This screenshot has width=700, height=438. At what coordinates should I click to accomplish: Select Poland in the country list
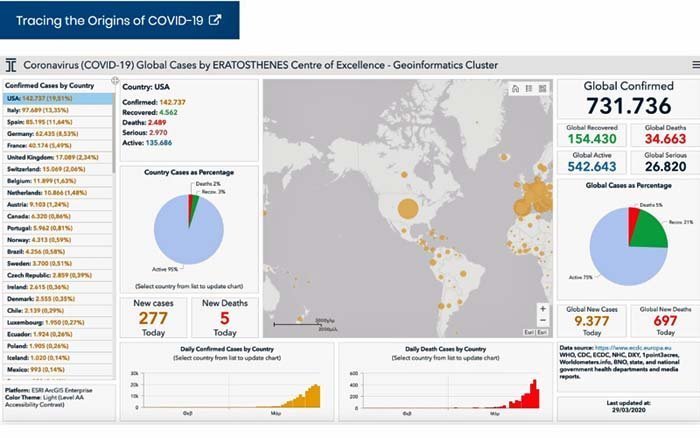58,346
